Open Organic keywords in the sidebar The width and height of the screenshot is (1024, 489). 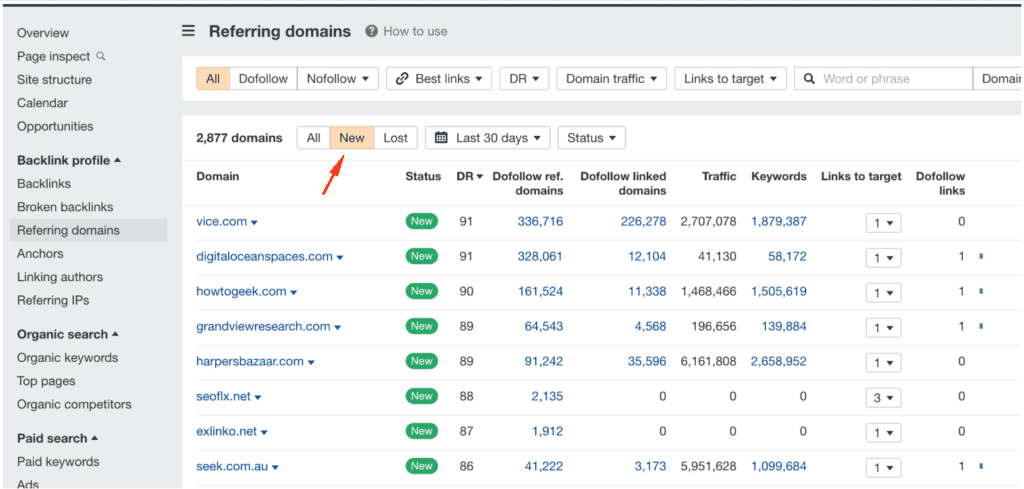tap(67, 358)
